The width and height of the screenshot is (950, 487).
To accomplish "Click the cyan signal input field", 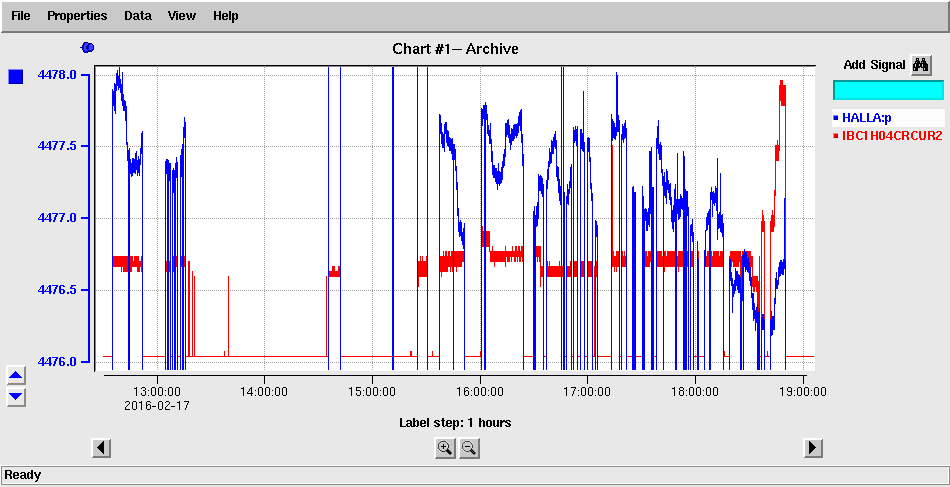I will [x=888, y=90].
